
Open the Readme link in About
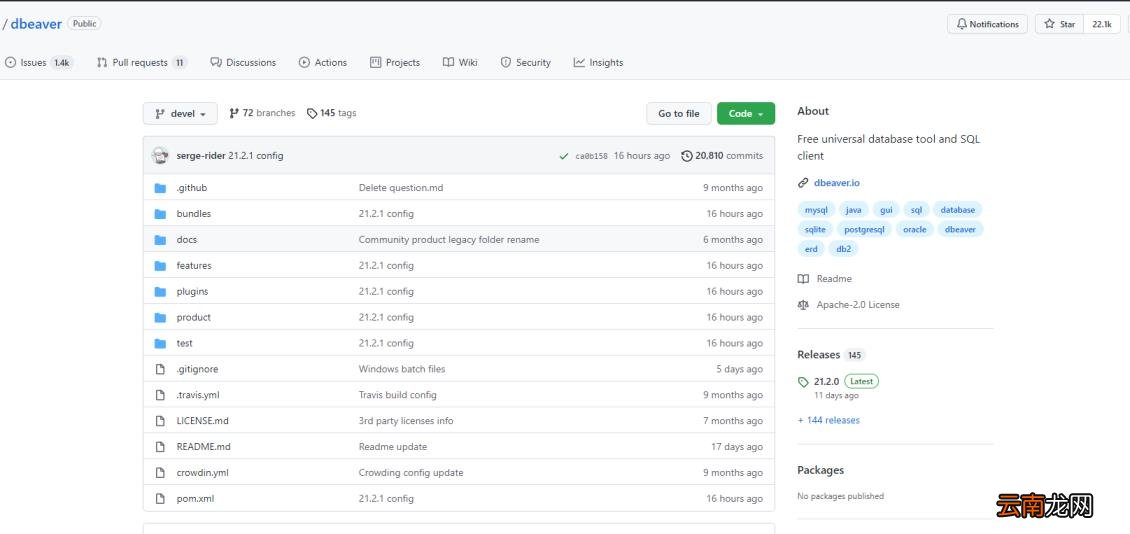tap(834, 279)
